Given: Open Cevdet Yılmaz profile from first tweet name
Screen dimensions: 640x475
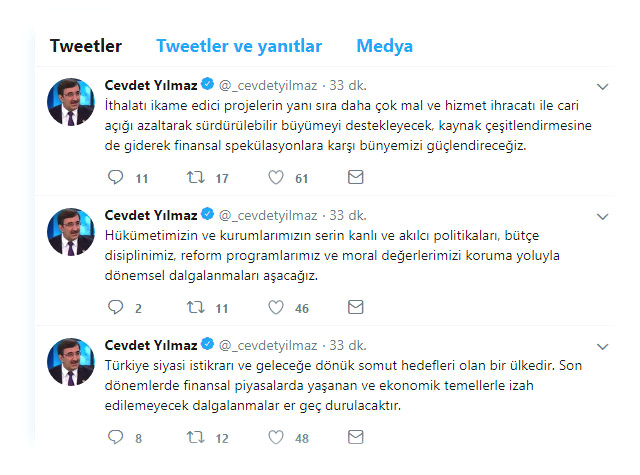Looking at the screenshot, I should coord(151,85).
